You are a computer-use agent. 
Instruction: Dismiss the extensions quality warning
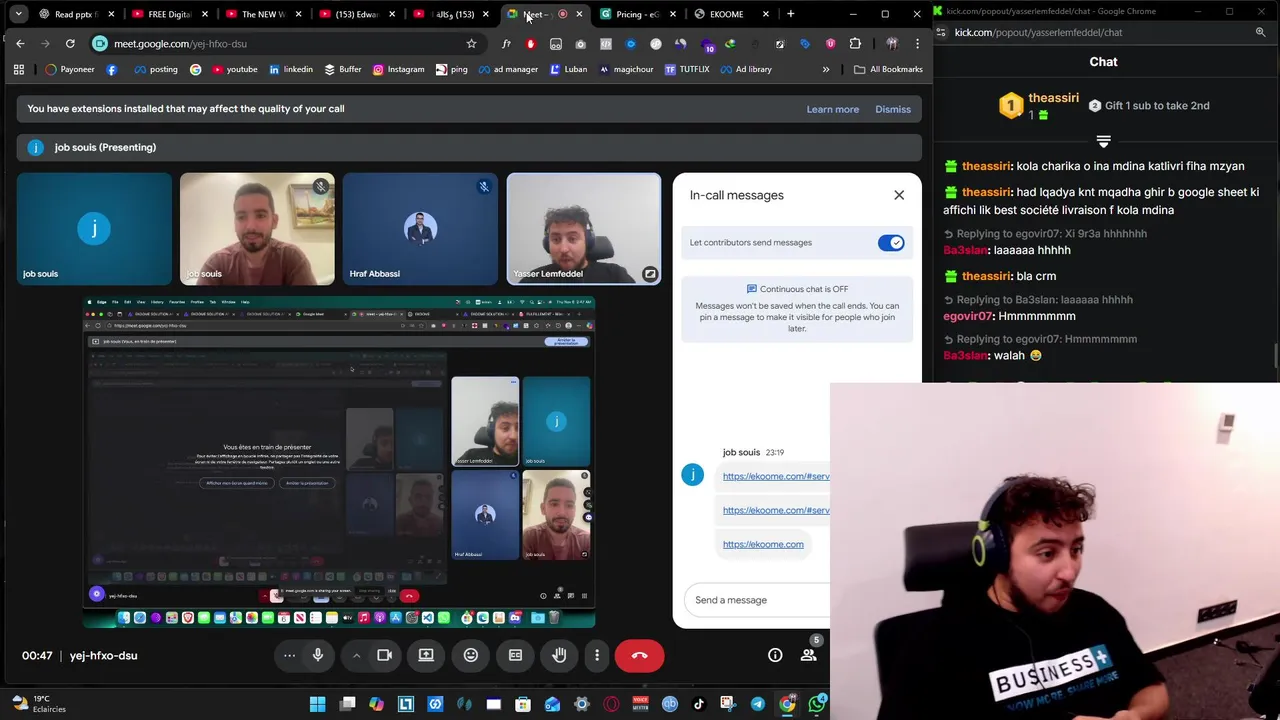tap(893, 109)
